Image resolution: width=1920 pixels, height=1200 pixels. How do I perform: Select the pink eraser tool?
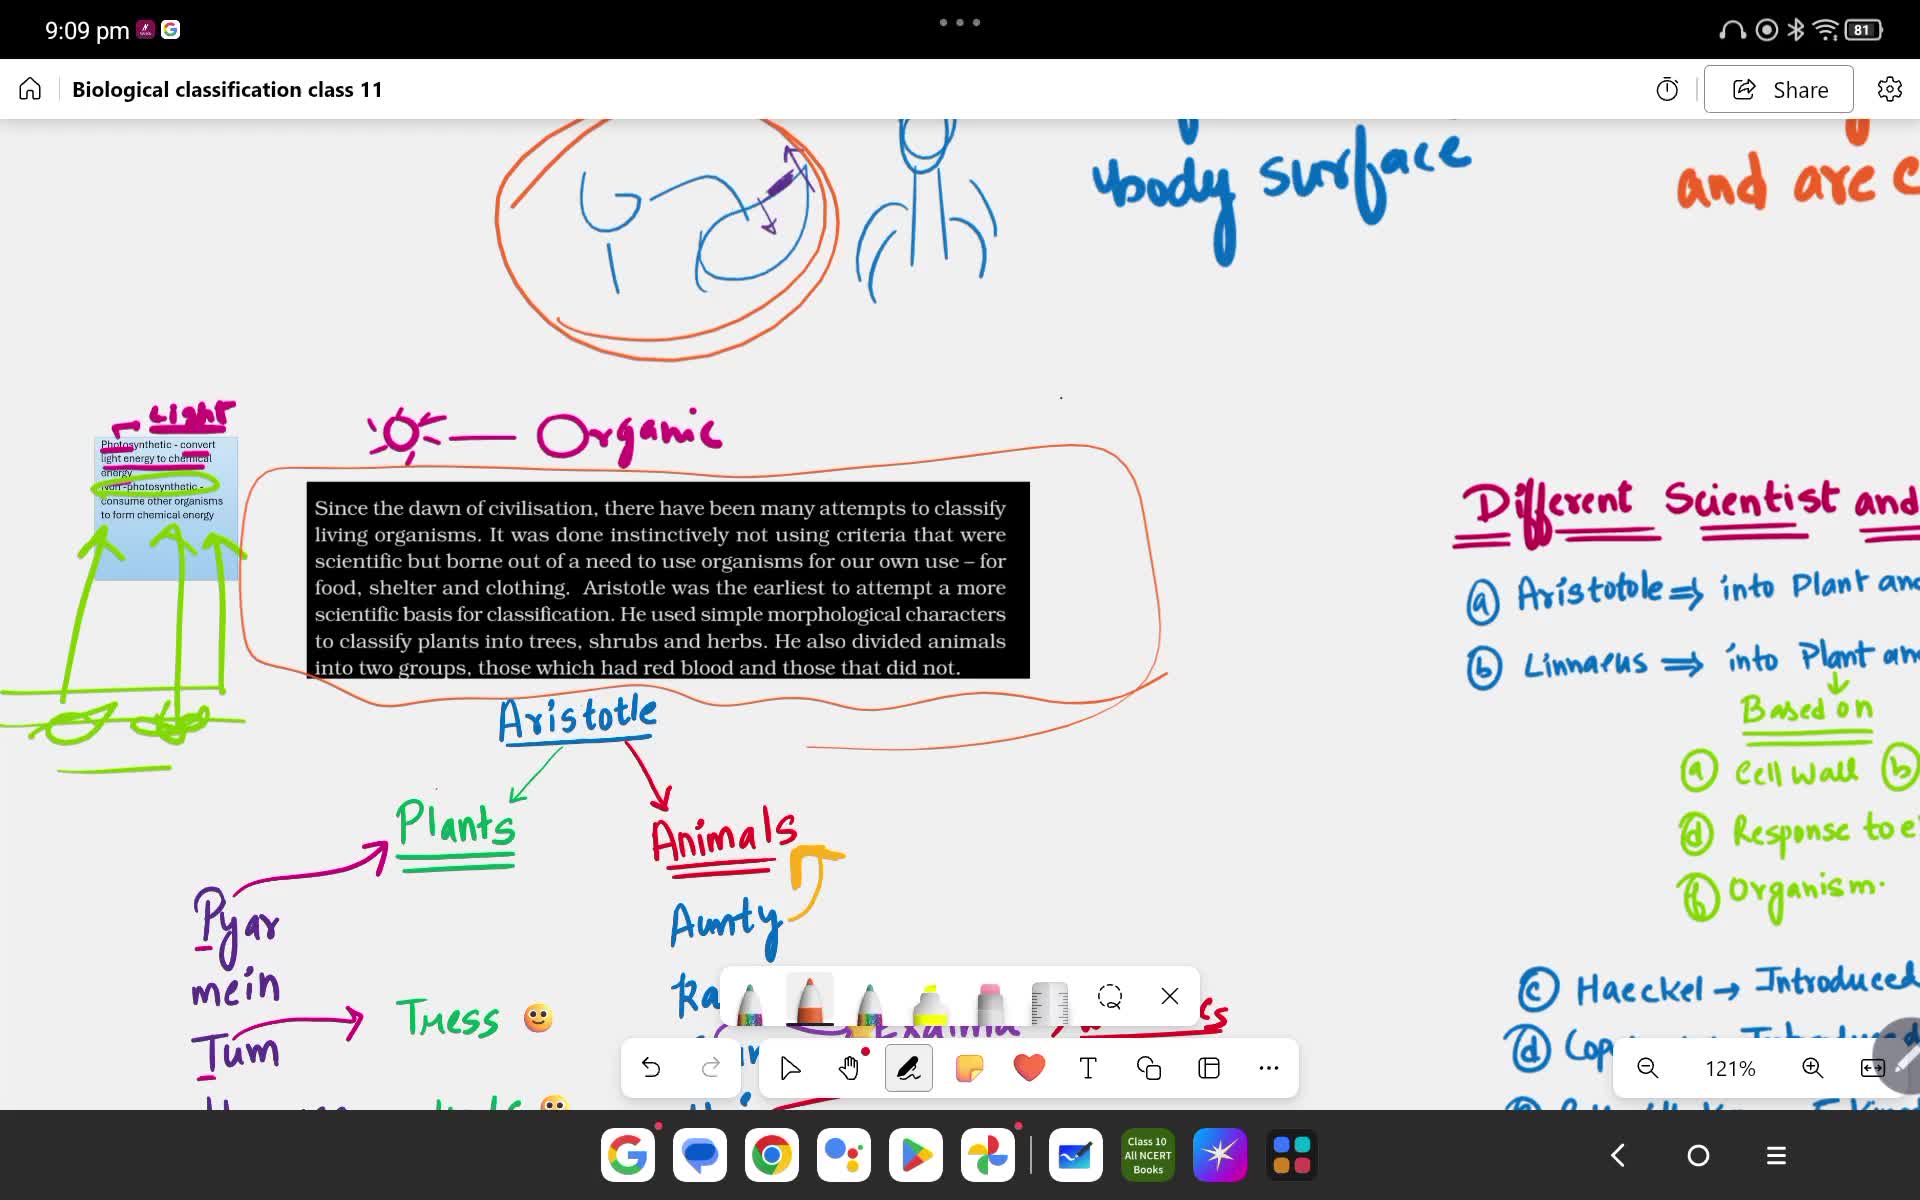pyautogui.click(x=990, y=1003)
